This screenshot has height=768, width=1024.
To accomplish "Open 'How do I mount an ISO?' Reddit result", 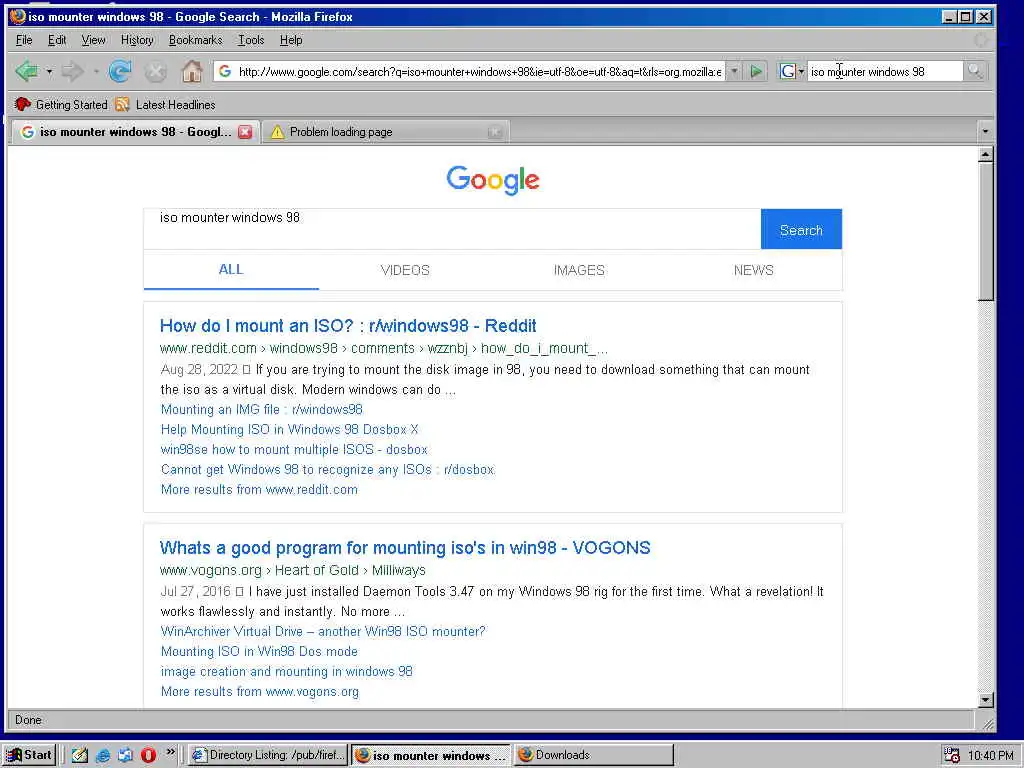I will [x=348, y=326].
